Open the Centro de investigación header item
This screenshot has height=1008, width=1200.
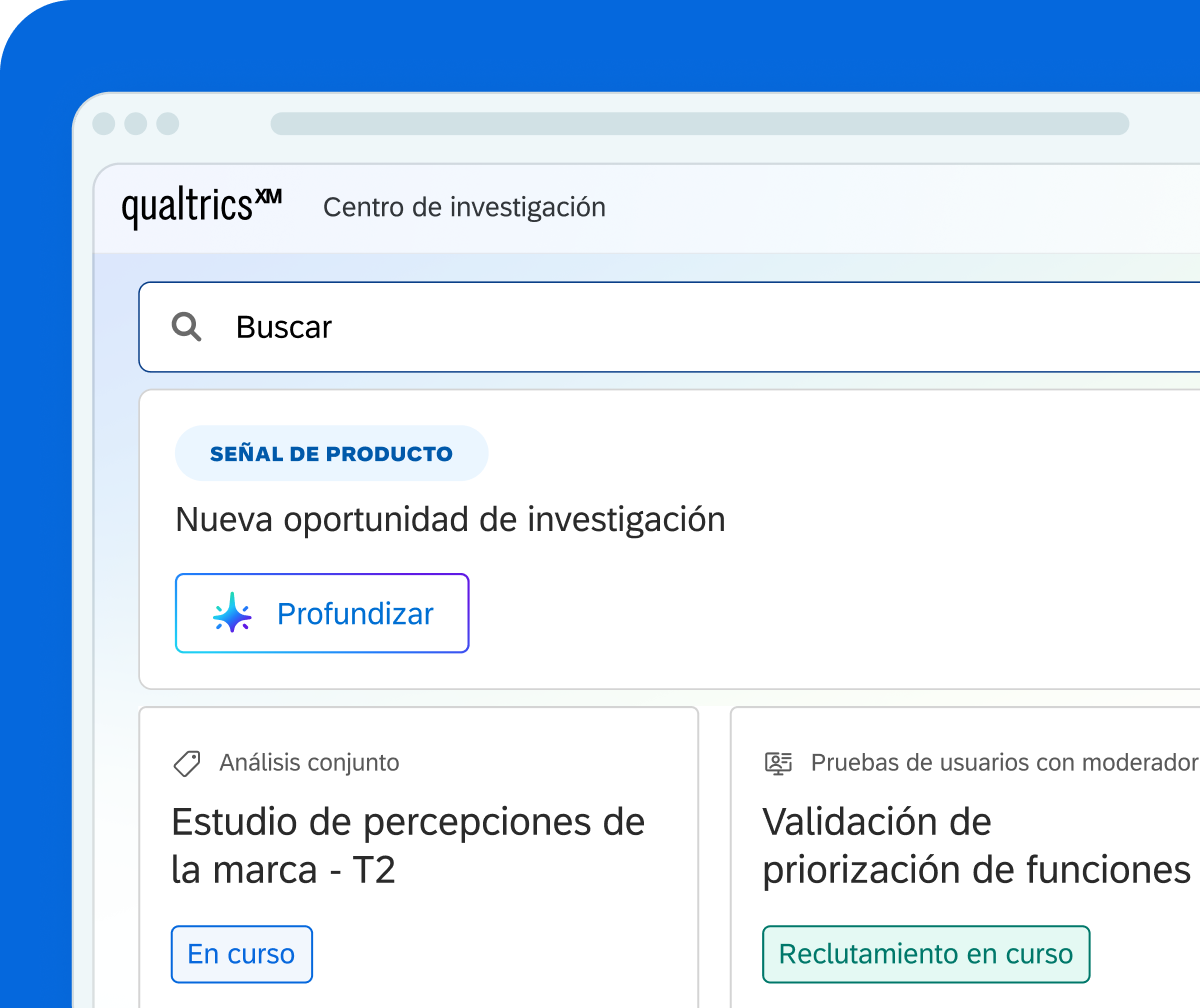(x=464, y=207)
